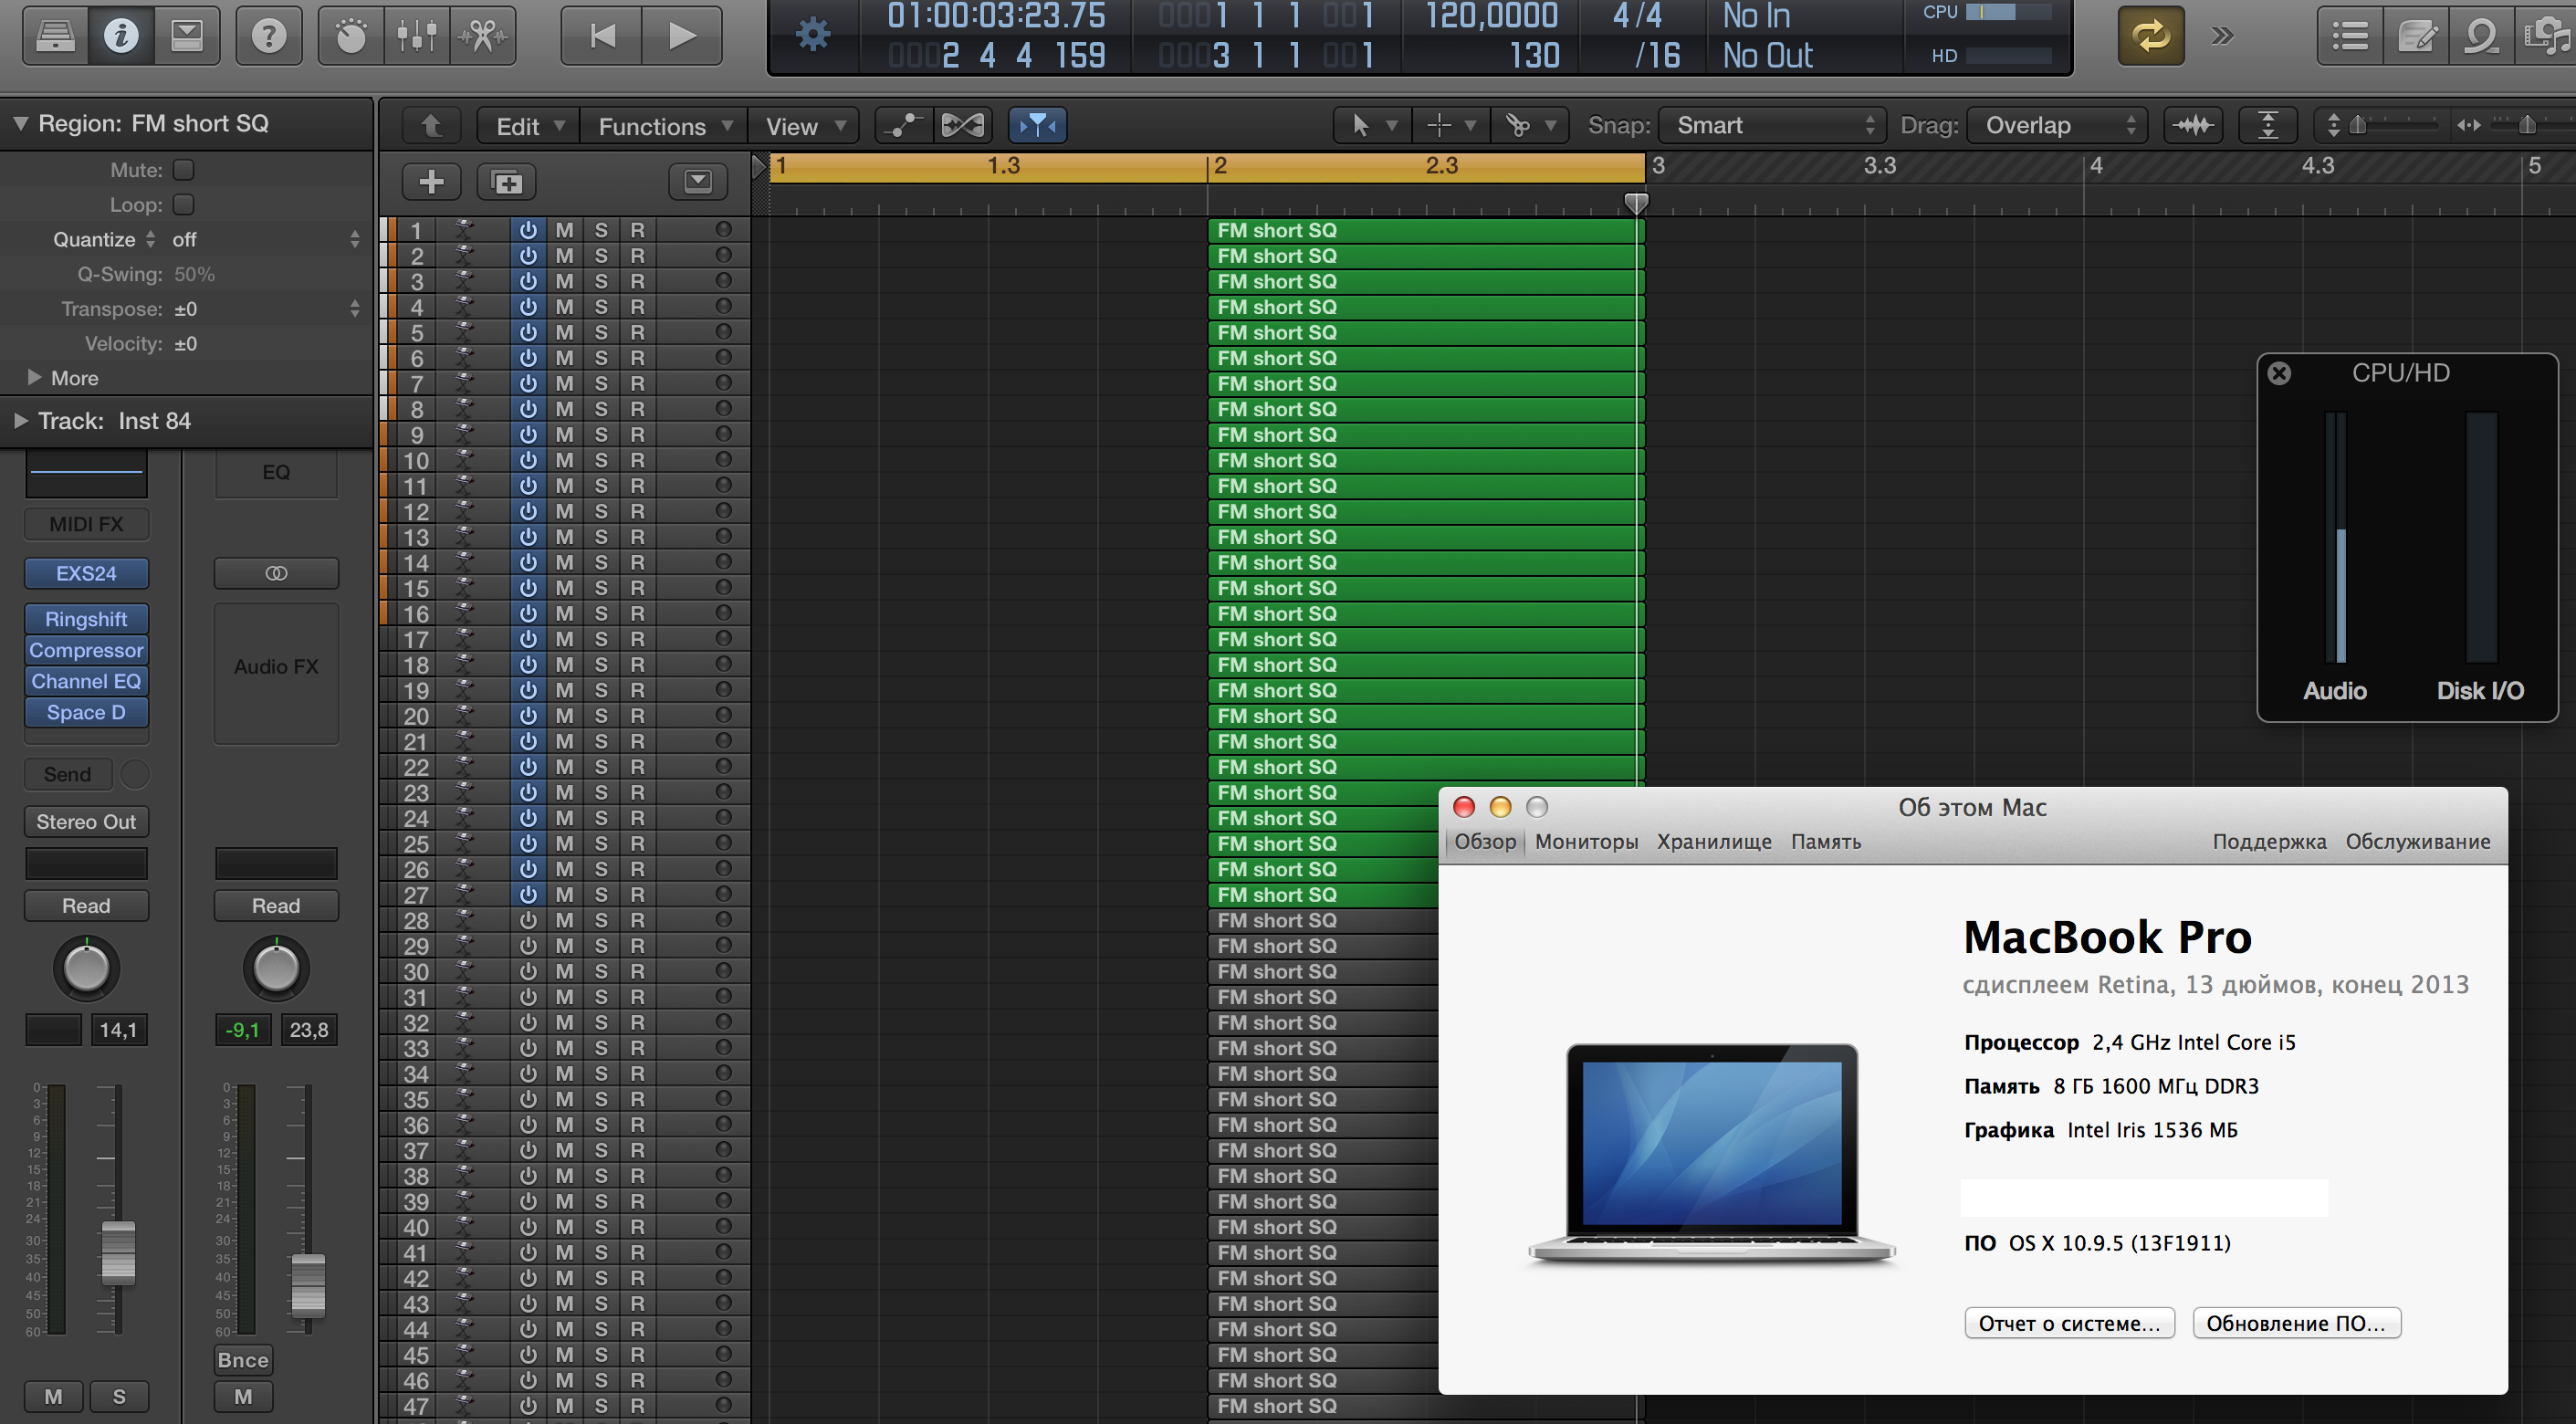This screenshot has width=2576, height=1424.
Task: Open the Snap Smart dropdown
Action: (x=1772, y=125)
